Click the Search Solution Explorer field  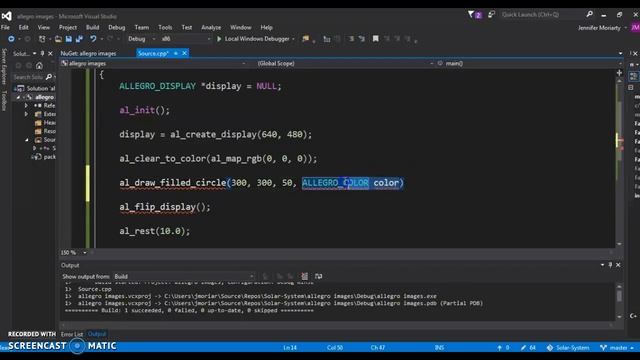pyautogui.click(x=29, y=77)
